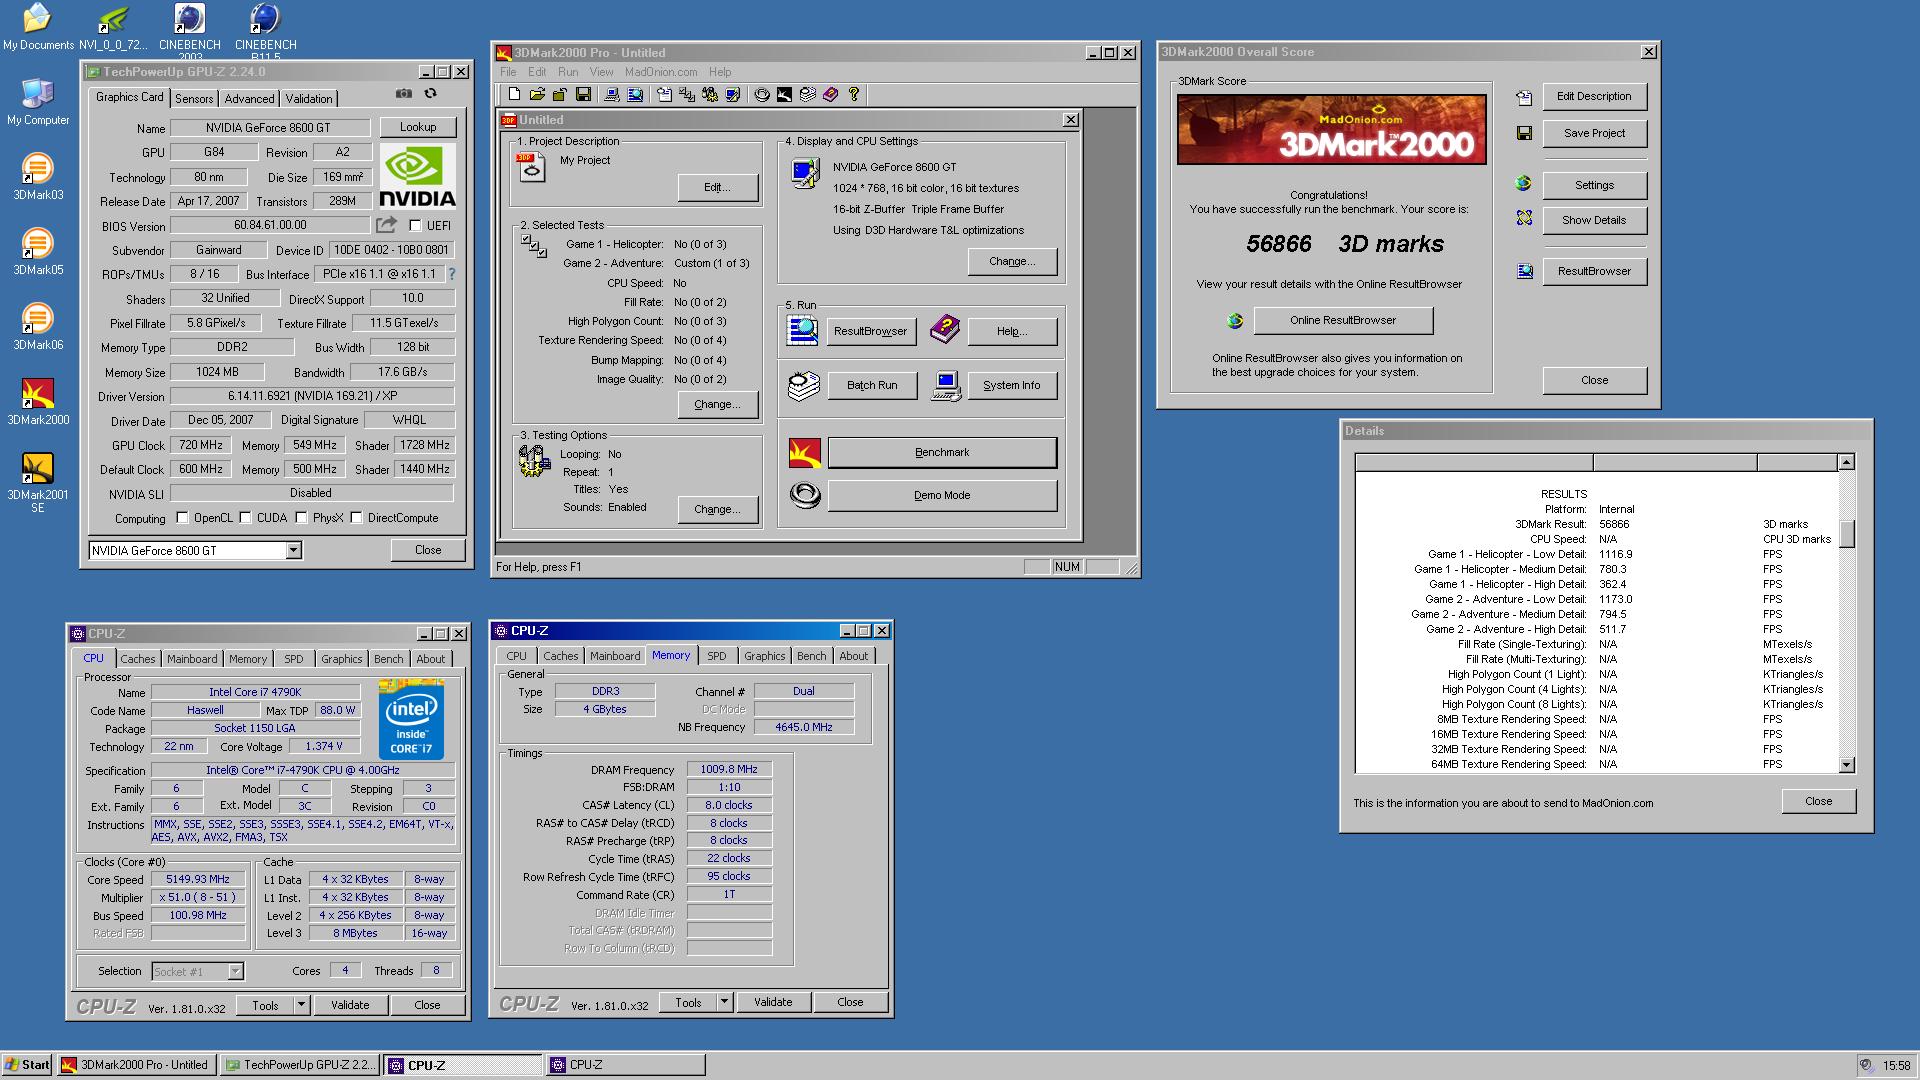Open the CINEBENCH 2003 desktop shortcut
The height and width of the screenshot is (1080, 1920).
tap(190, 28)
